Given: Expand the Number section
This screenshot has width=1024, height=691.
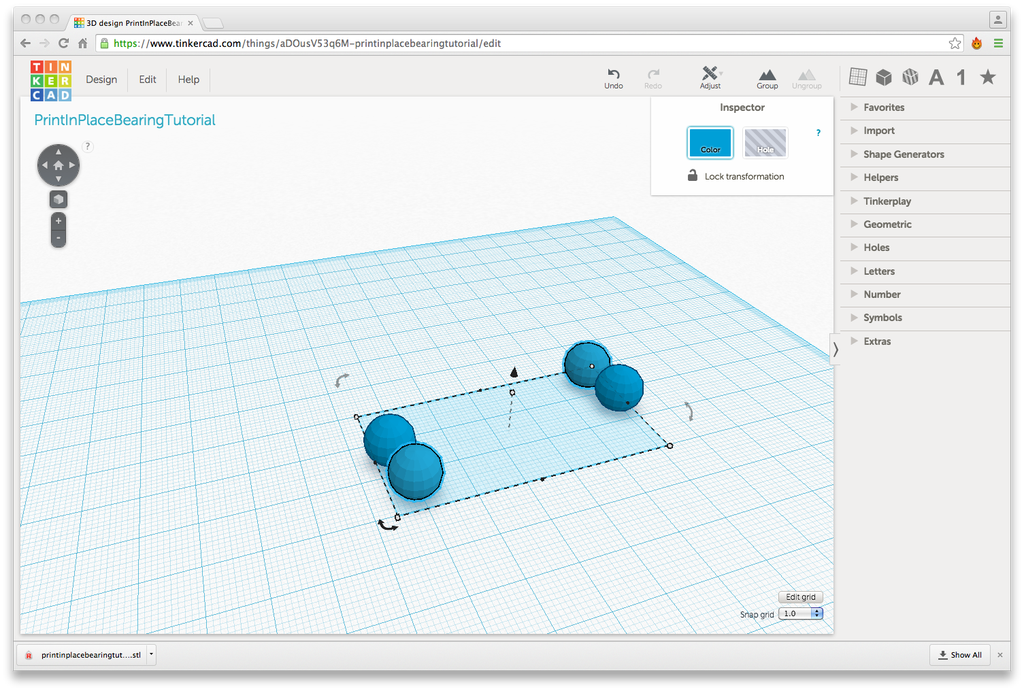Looking at the screenshot, I should coord(925,295).
